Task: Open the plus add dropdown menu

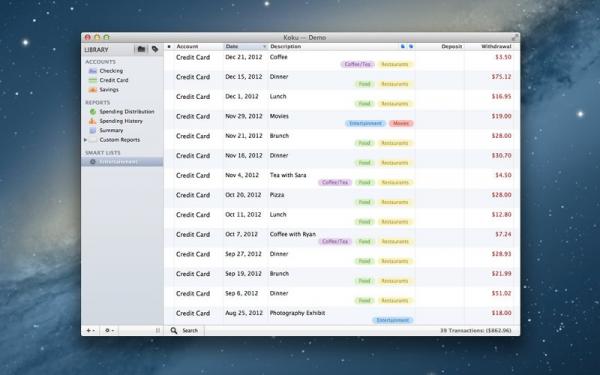Action: pyautogui.click(x=91, y=331)
